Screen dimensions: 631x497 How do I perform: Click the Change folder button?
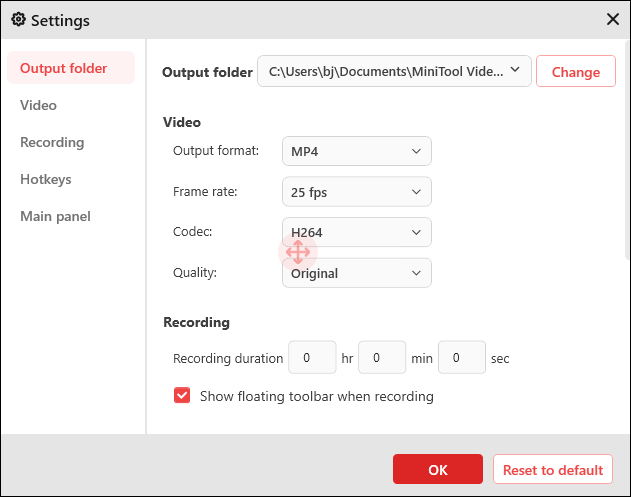576,71
